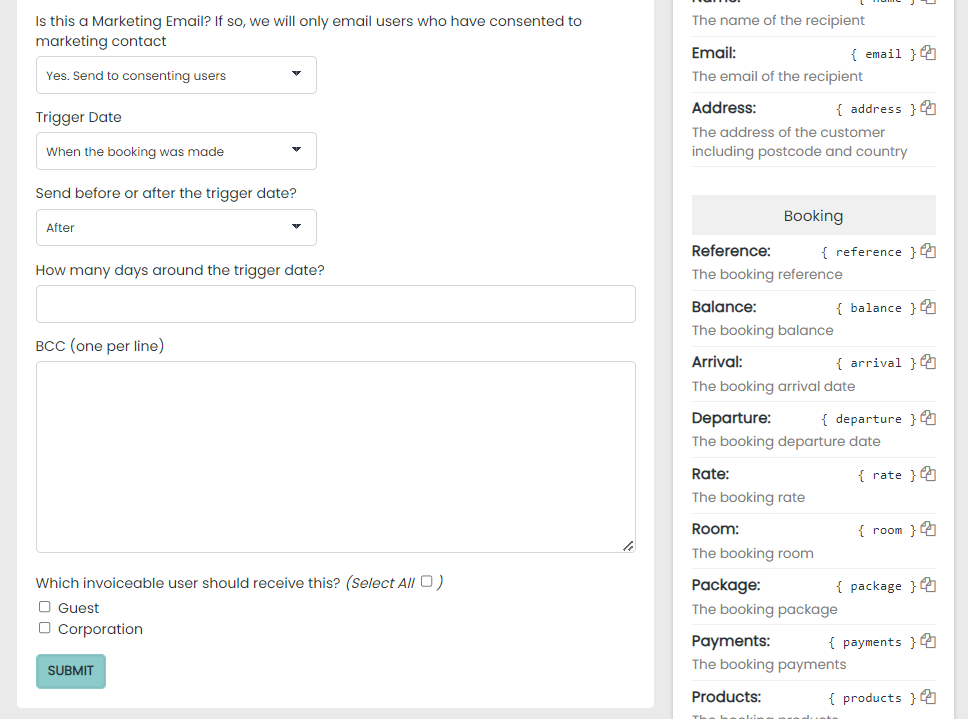The width and height of the screenshot is (968, 719).
Task: Open the before or after dropdown
Action: coord(176,227)
